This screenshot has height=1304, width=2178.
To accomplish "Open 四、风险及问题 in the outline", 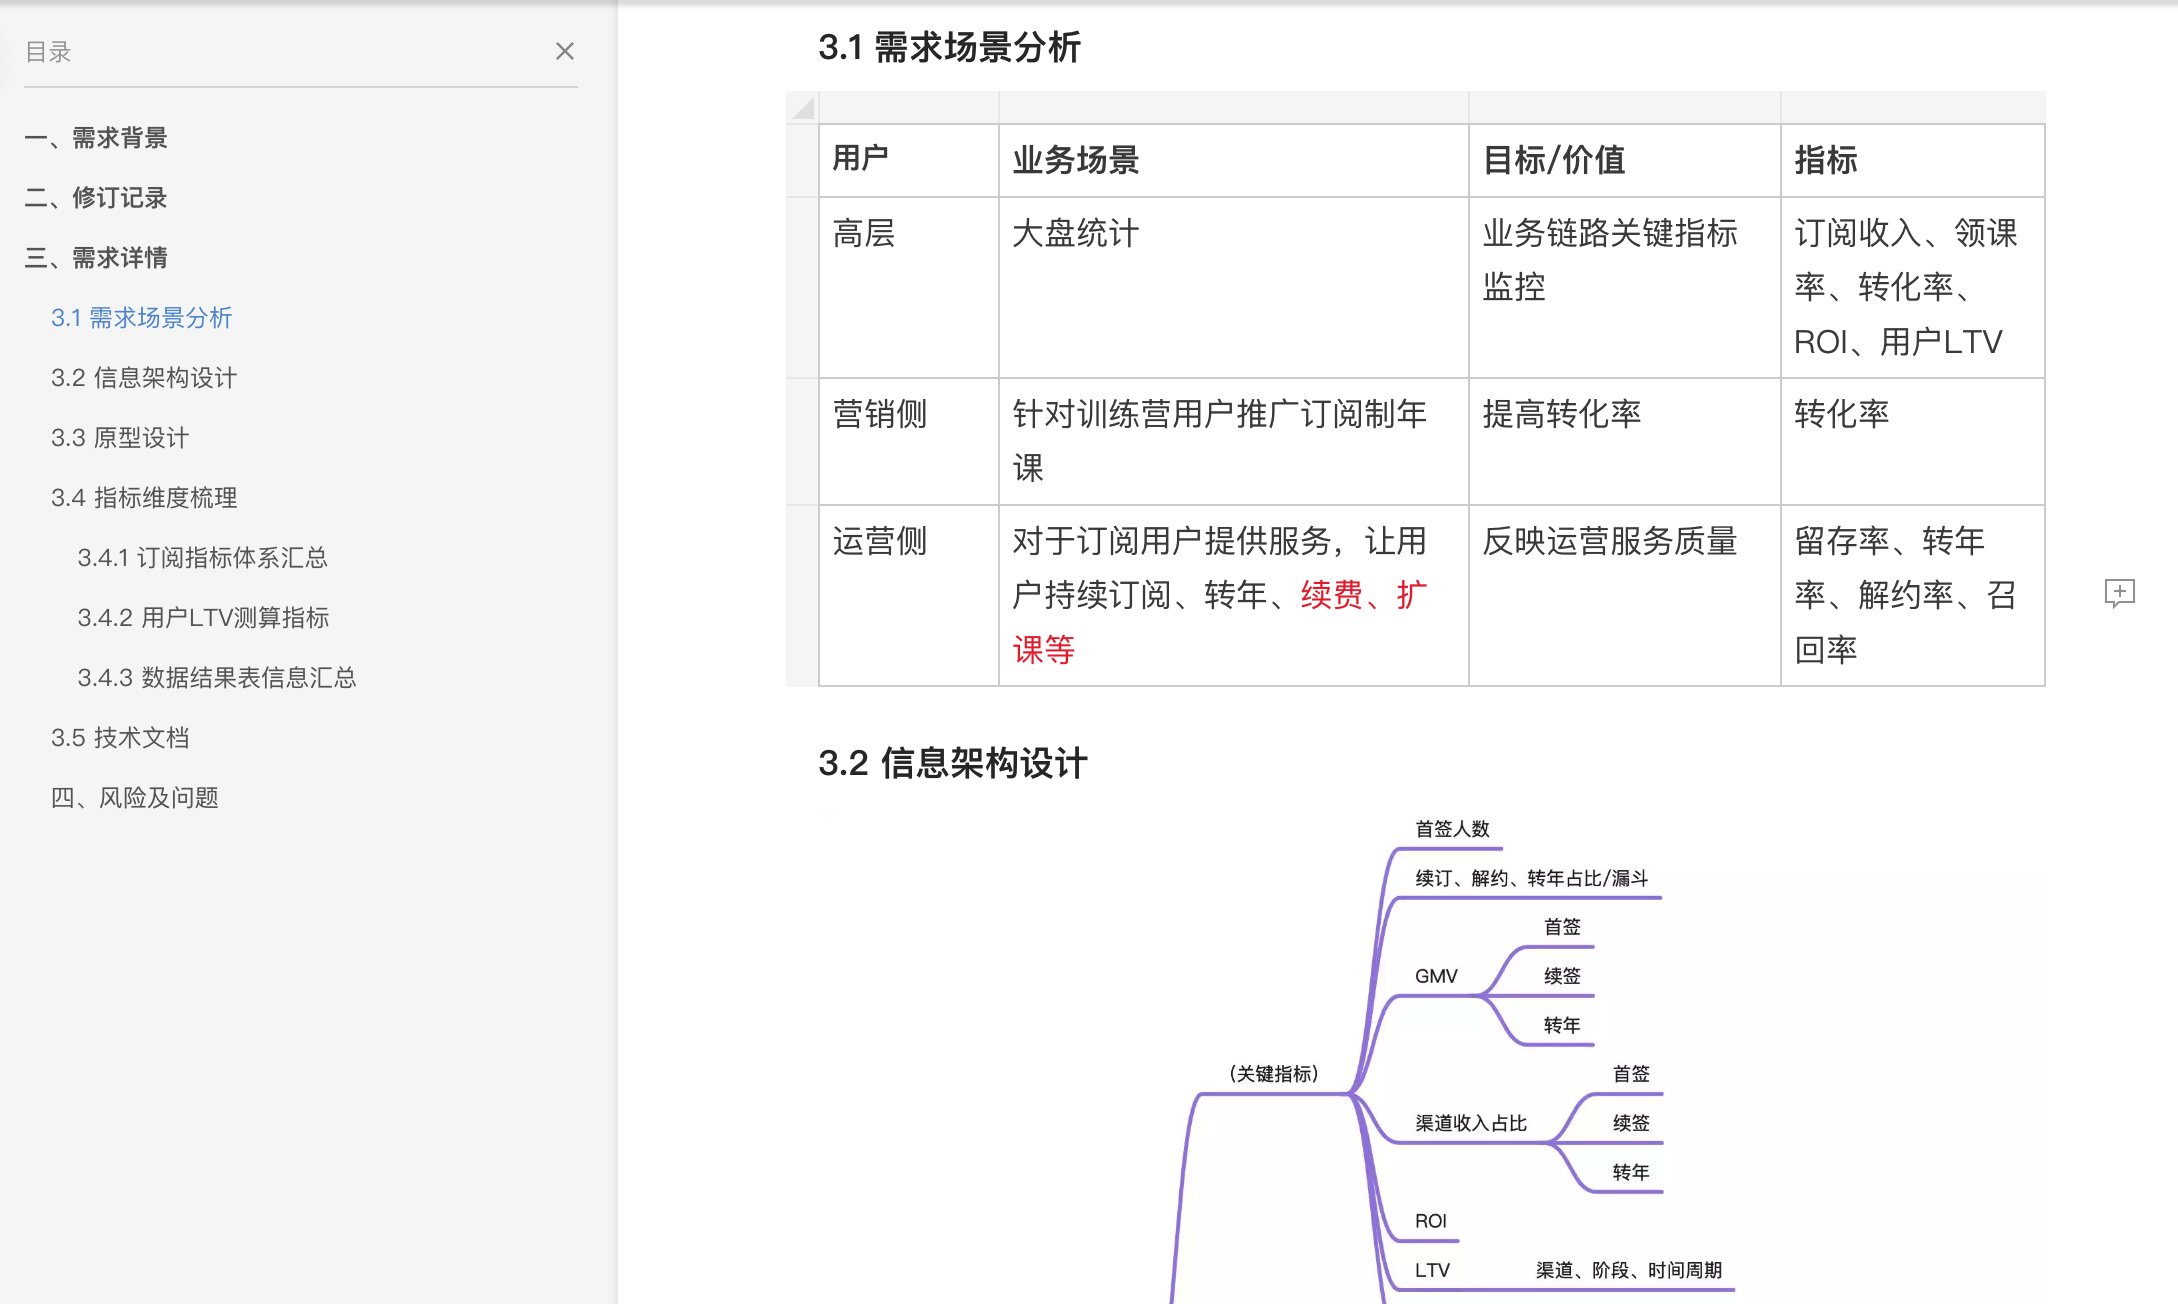I will coord(134,798).
